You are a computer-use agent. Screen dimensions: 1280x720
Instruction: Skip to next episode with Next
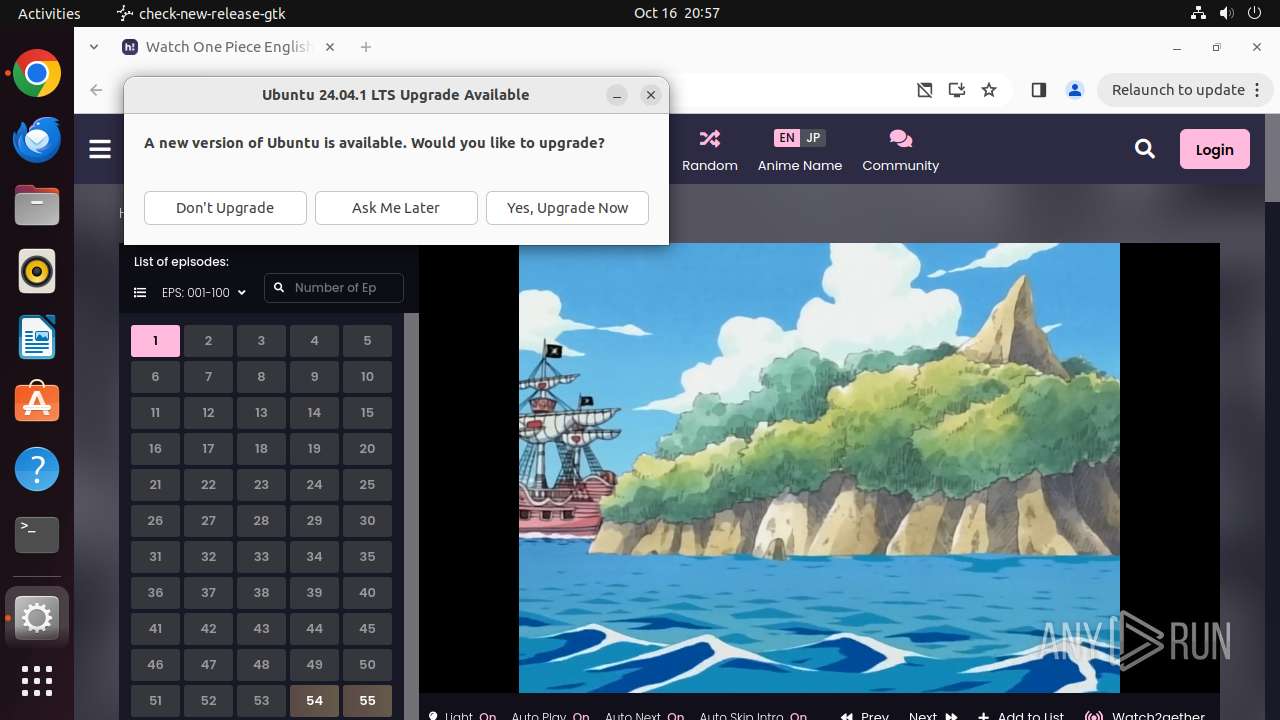[x=932, y=716]
